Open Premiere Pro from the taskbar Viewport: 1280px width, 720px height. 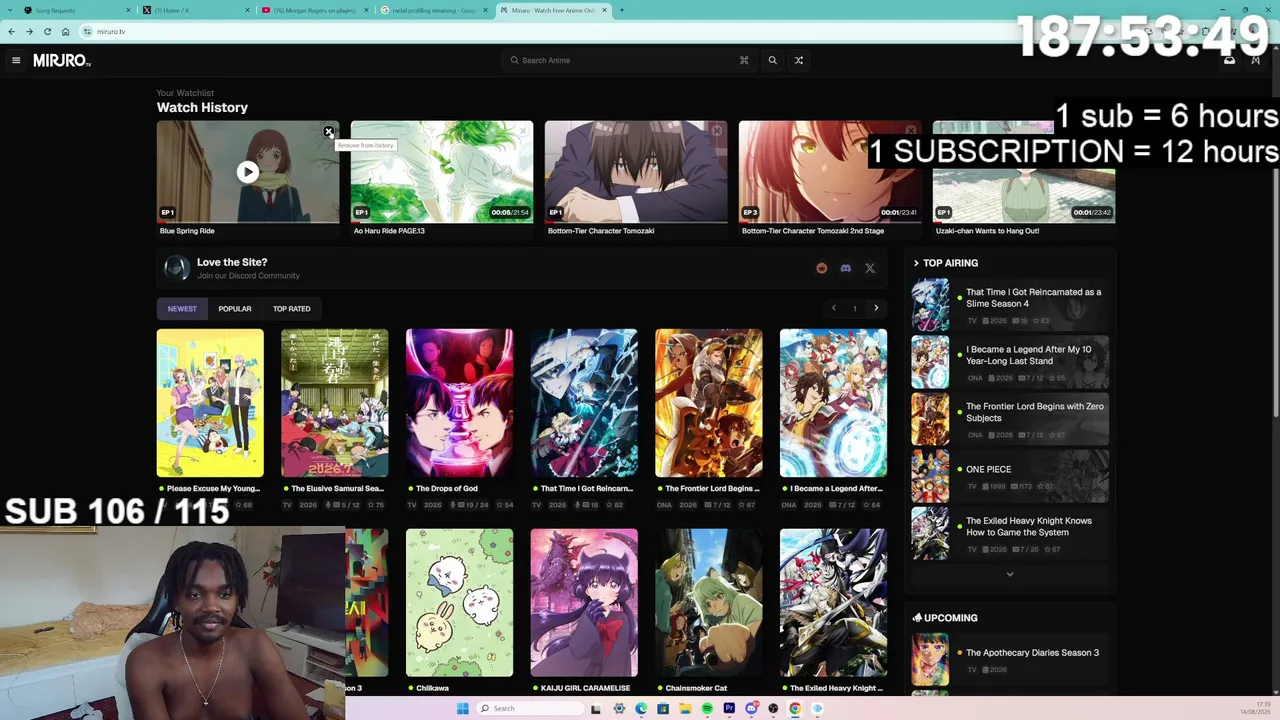[x=729, y=709]
